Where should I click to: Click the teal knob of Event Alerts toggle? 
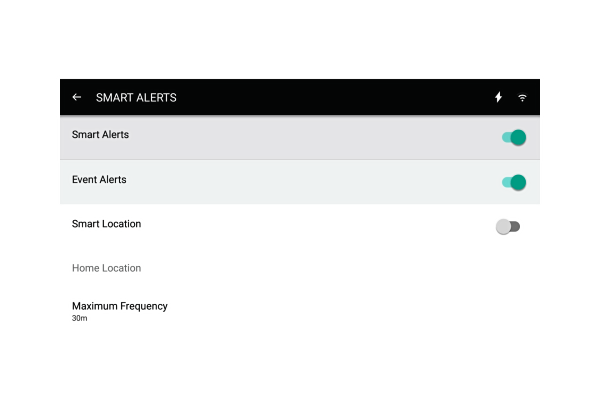518,182
